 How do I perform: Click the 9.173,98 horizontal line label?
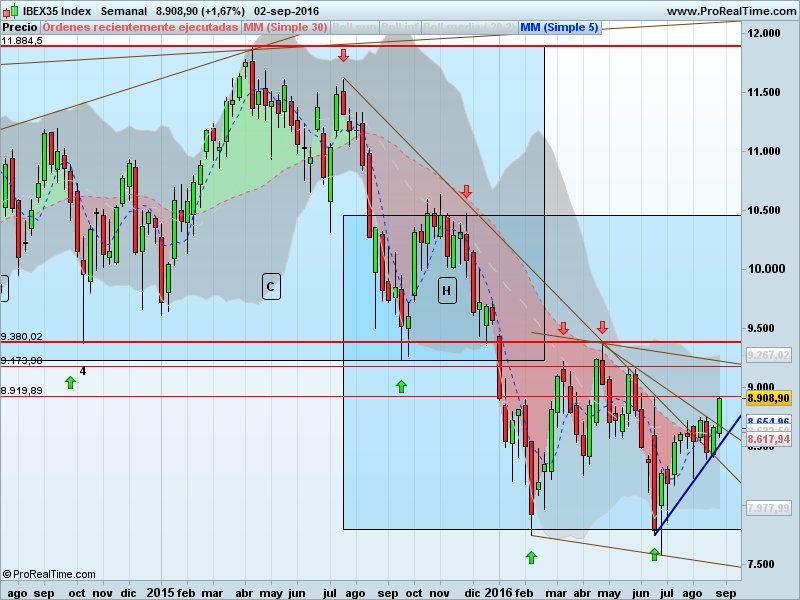point(21,360)
